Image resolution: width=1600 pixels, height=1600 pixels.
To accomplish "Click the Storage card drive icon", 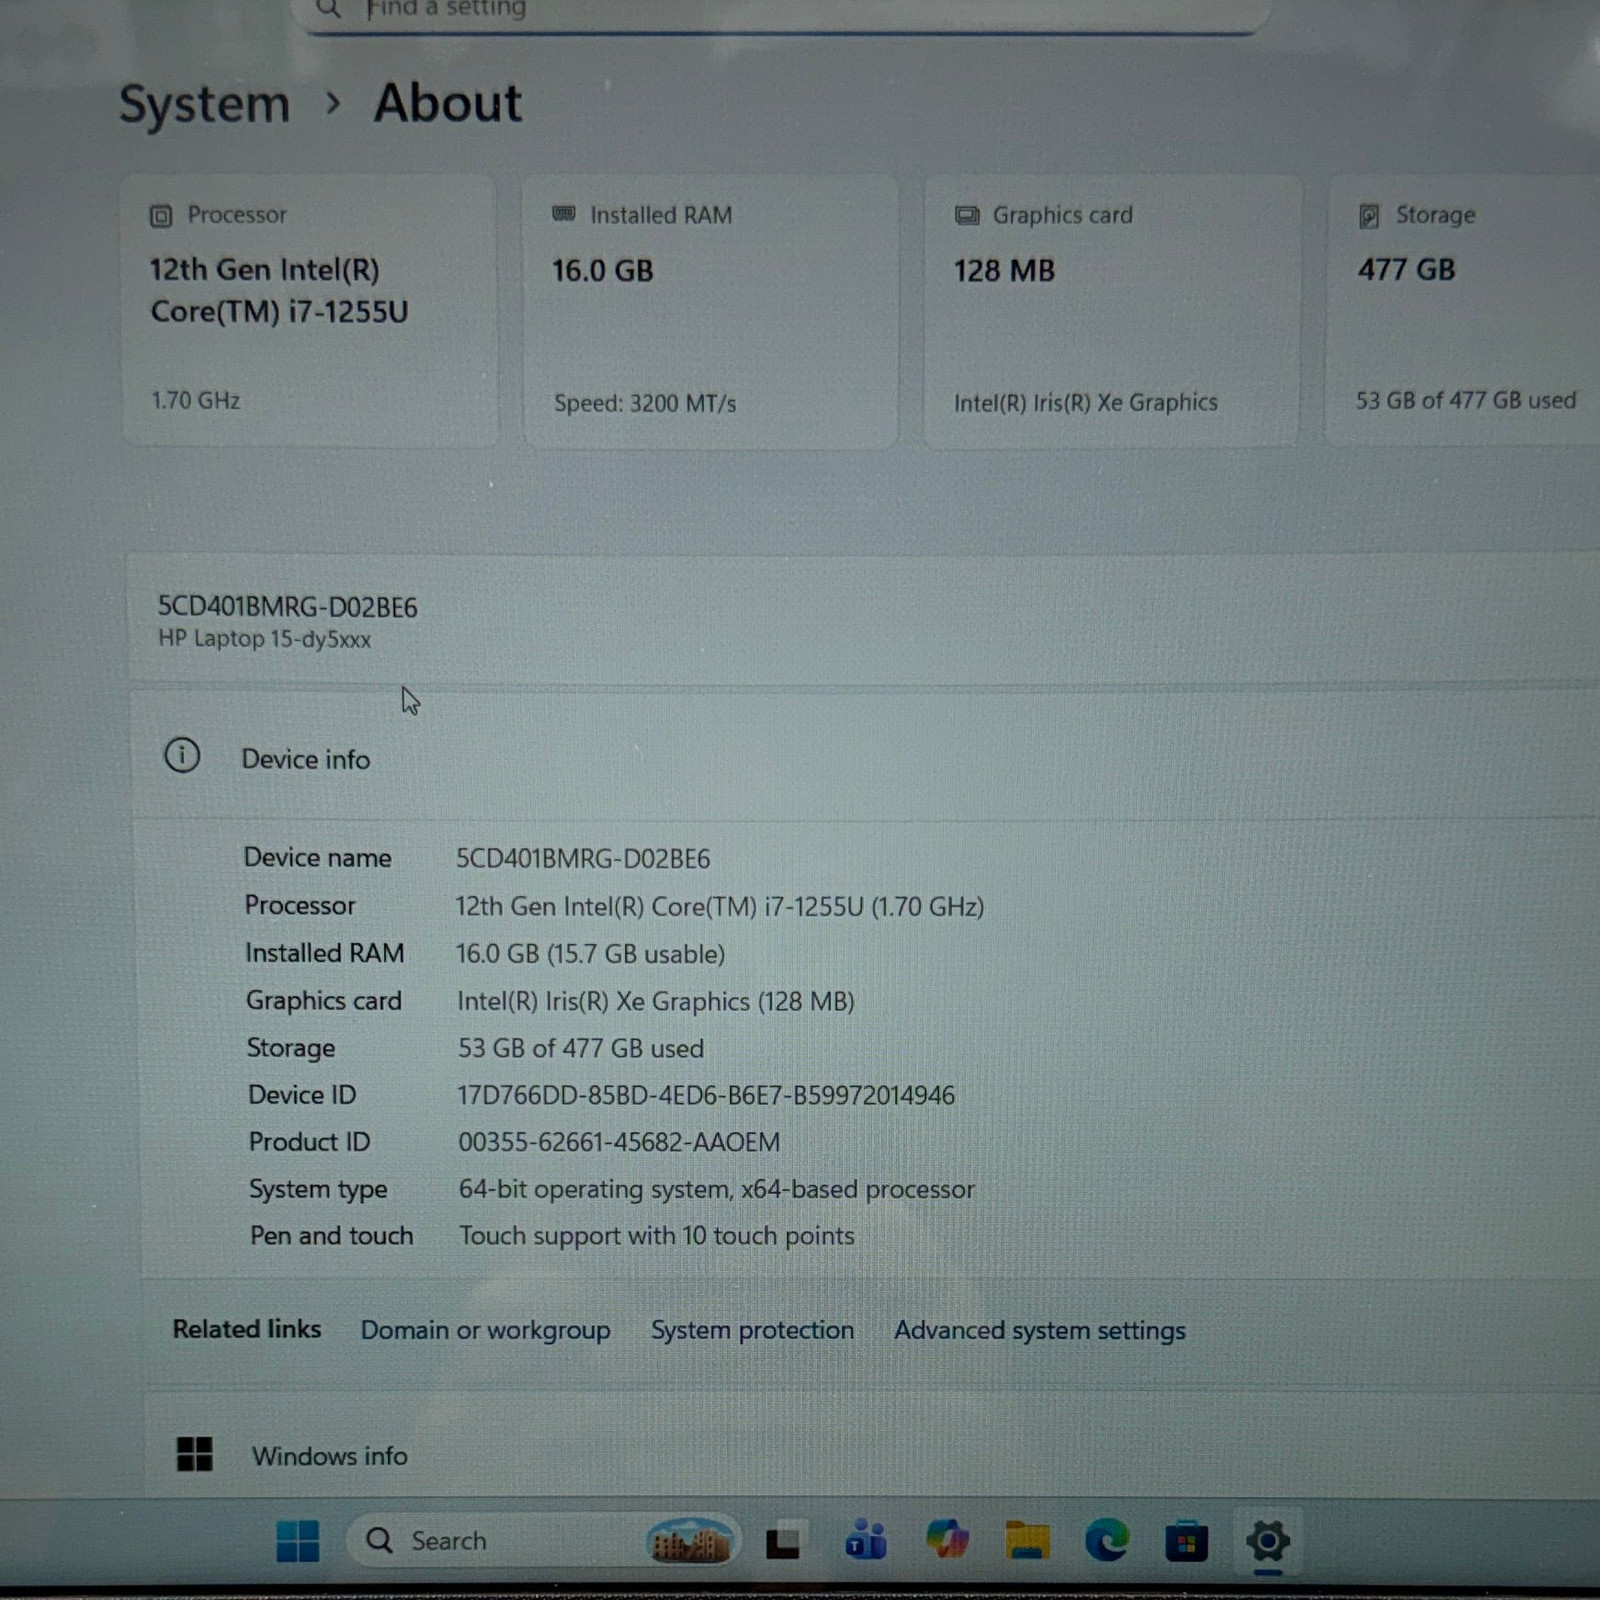I will 1369,216.
